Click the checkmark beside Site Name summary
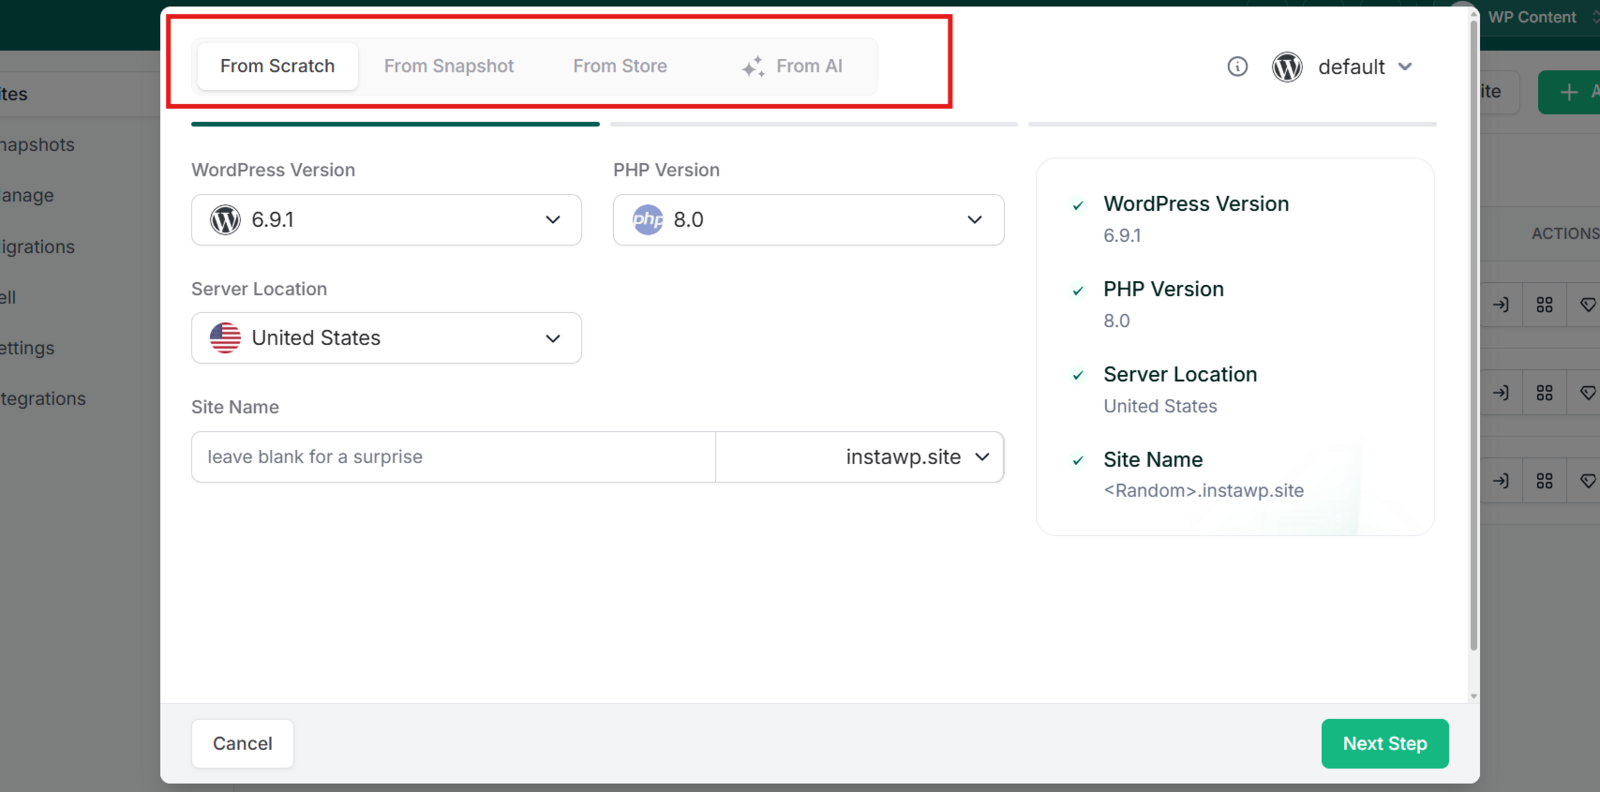This screenshot has height=792, width=1600. [1078, 461]
